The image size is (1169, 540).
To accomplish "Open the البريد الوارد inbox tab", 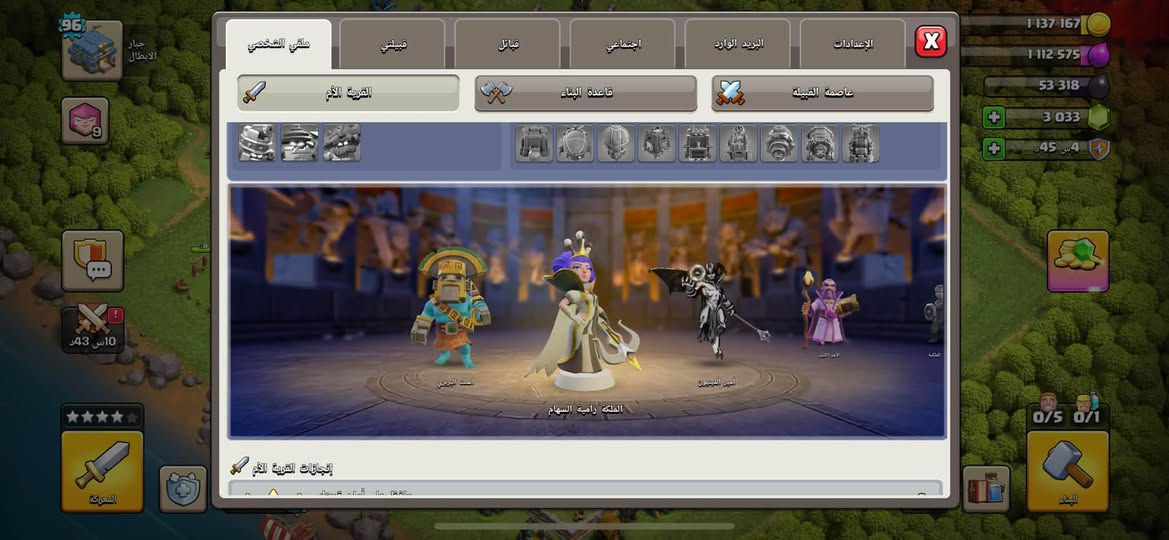I will pos(737,44).
